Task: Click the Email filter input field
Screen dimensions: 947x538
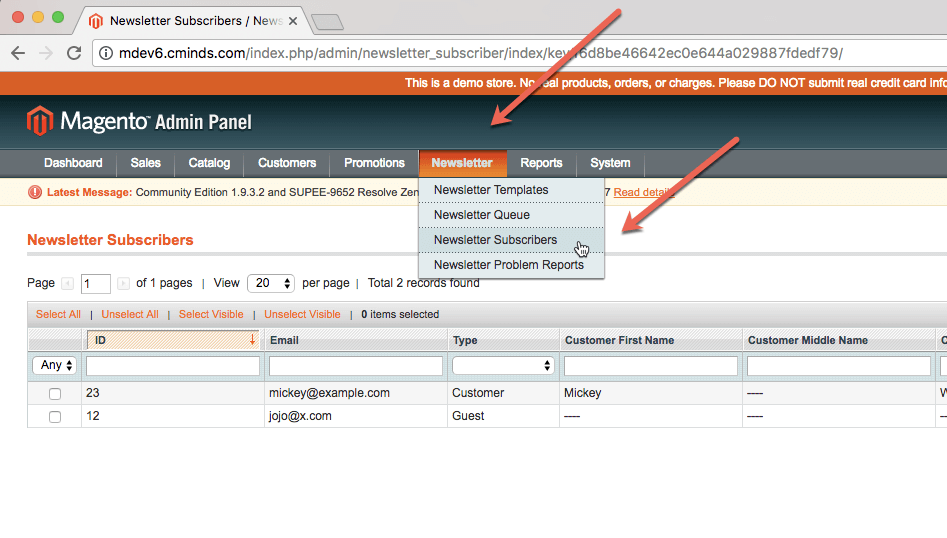Action: pos(355,366)
